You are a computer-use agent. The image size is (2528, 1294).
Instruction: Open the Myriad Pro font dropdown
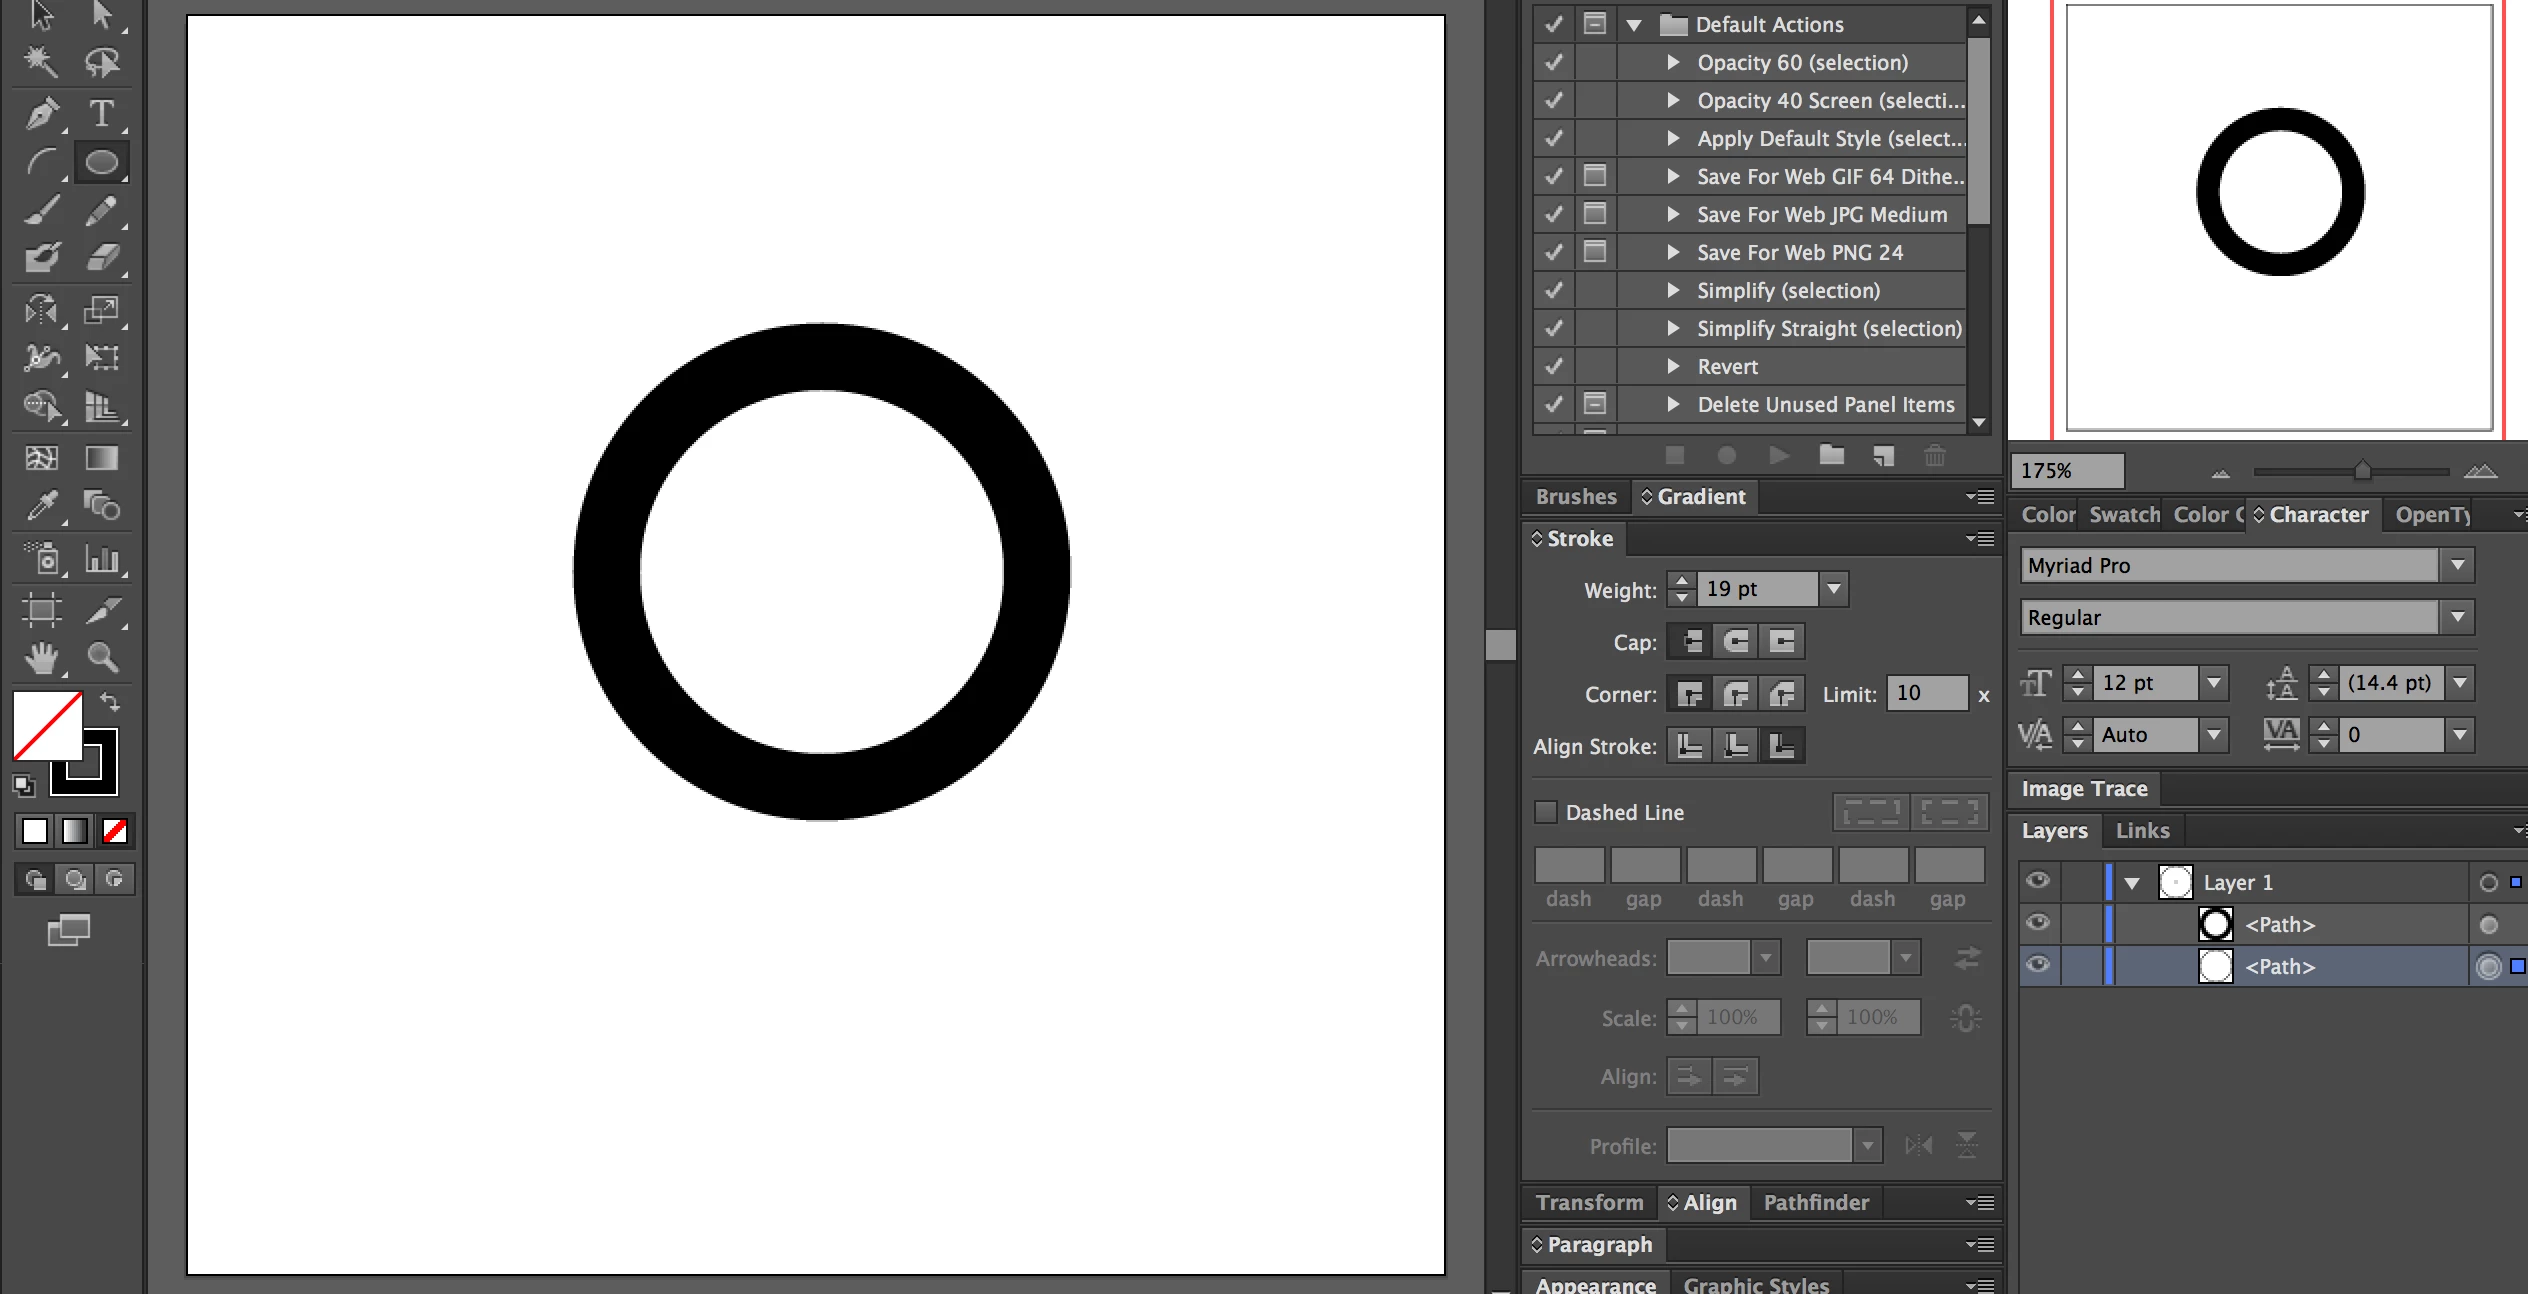point(2457,565)
